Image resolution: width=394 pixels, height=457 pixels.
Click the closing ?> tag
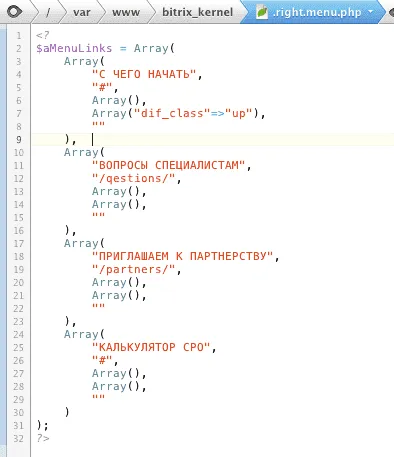pos(43,438)
